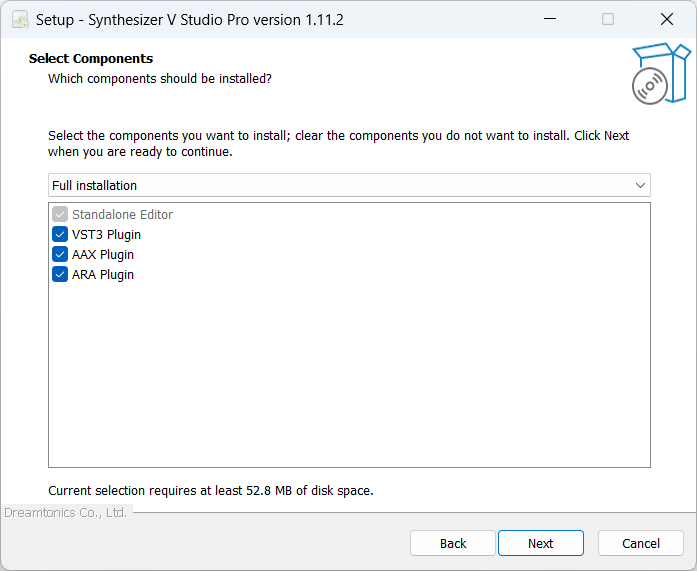Select the ARA Plugin label text
Screen dimensions: 697x571
(103, 275)
